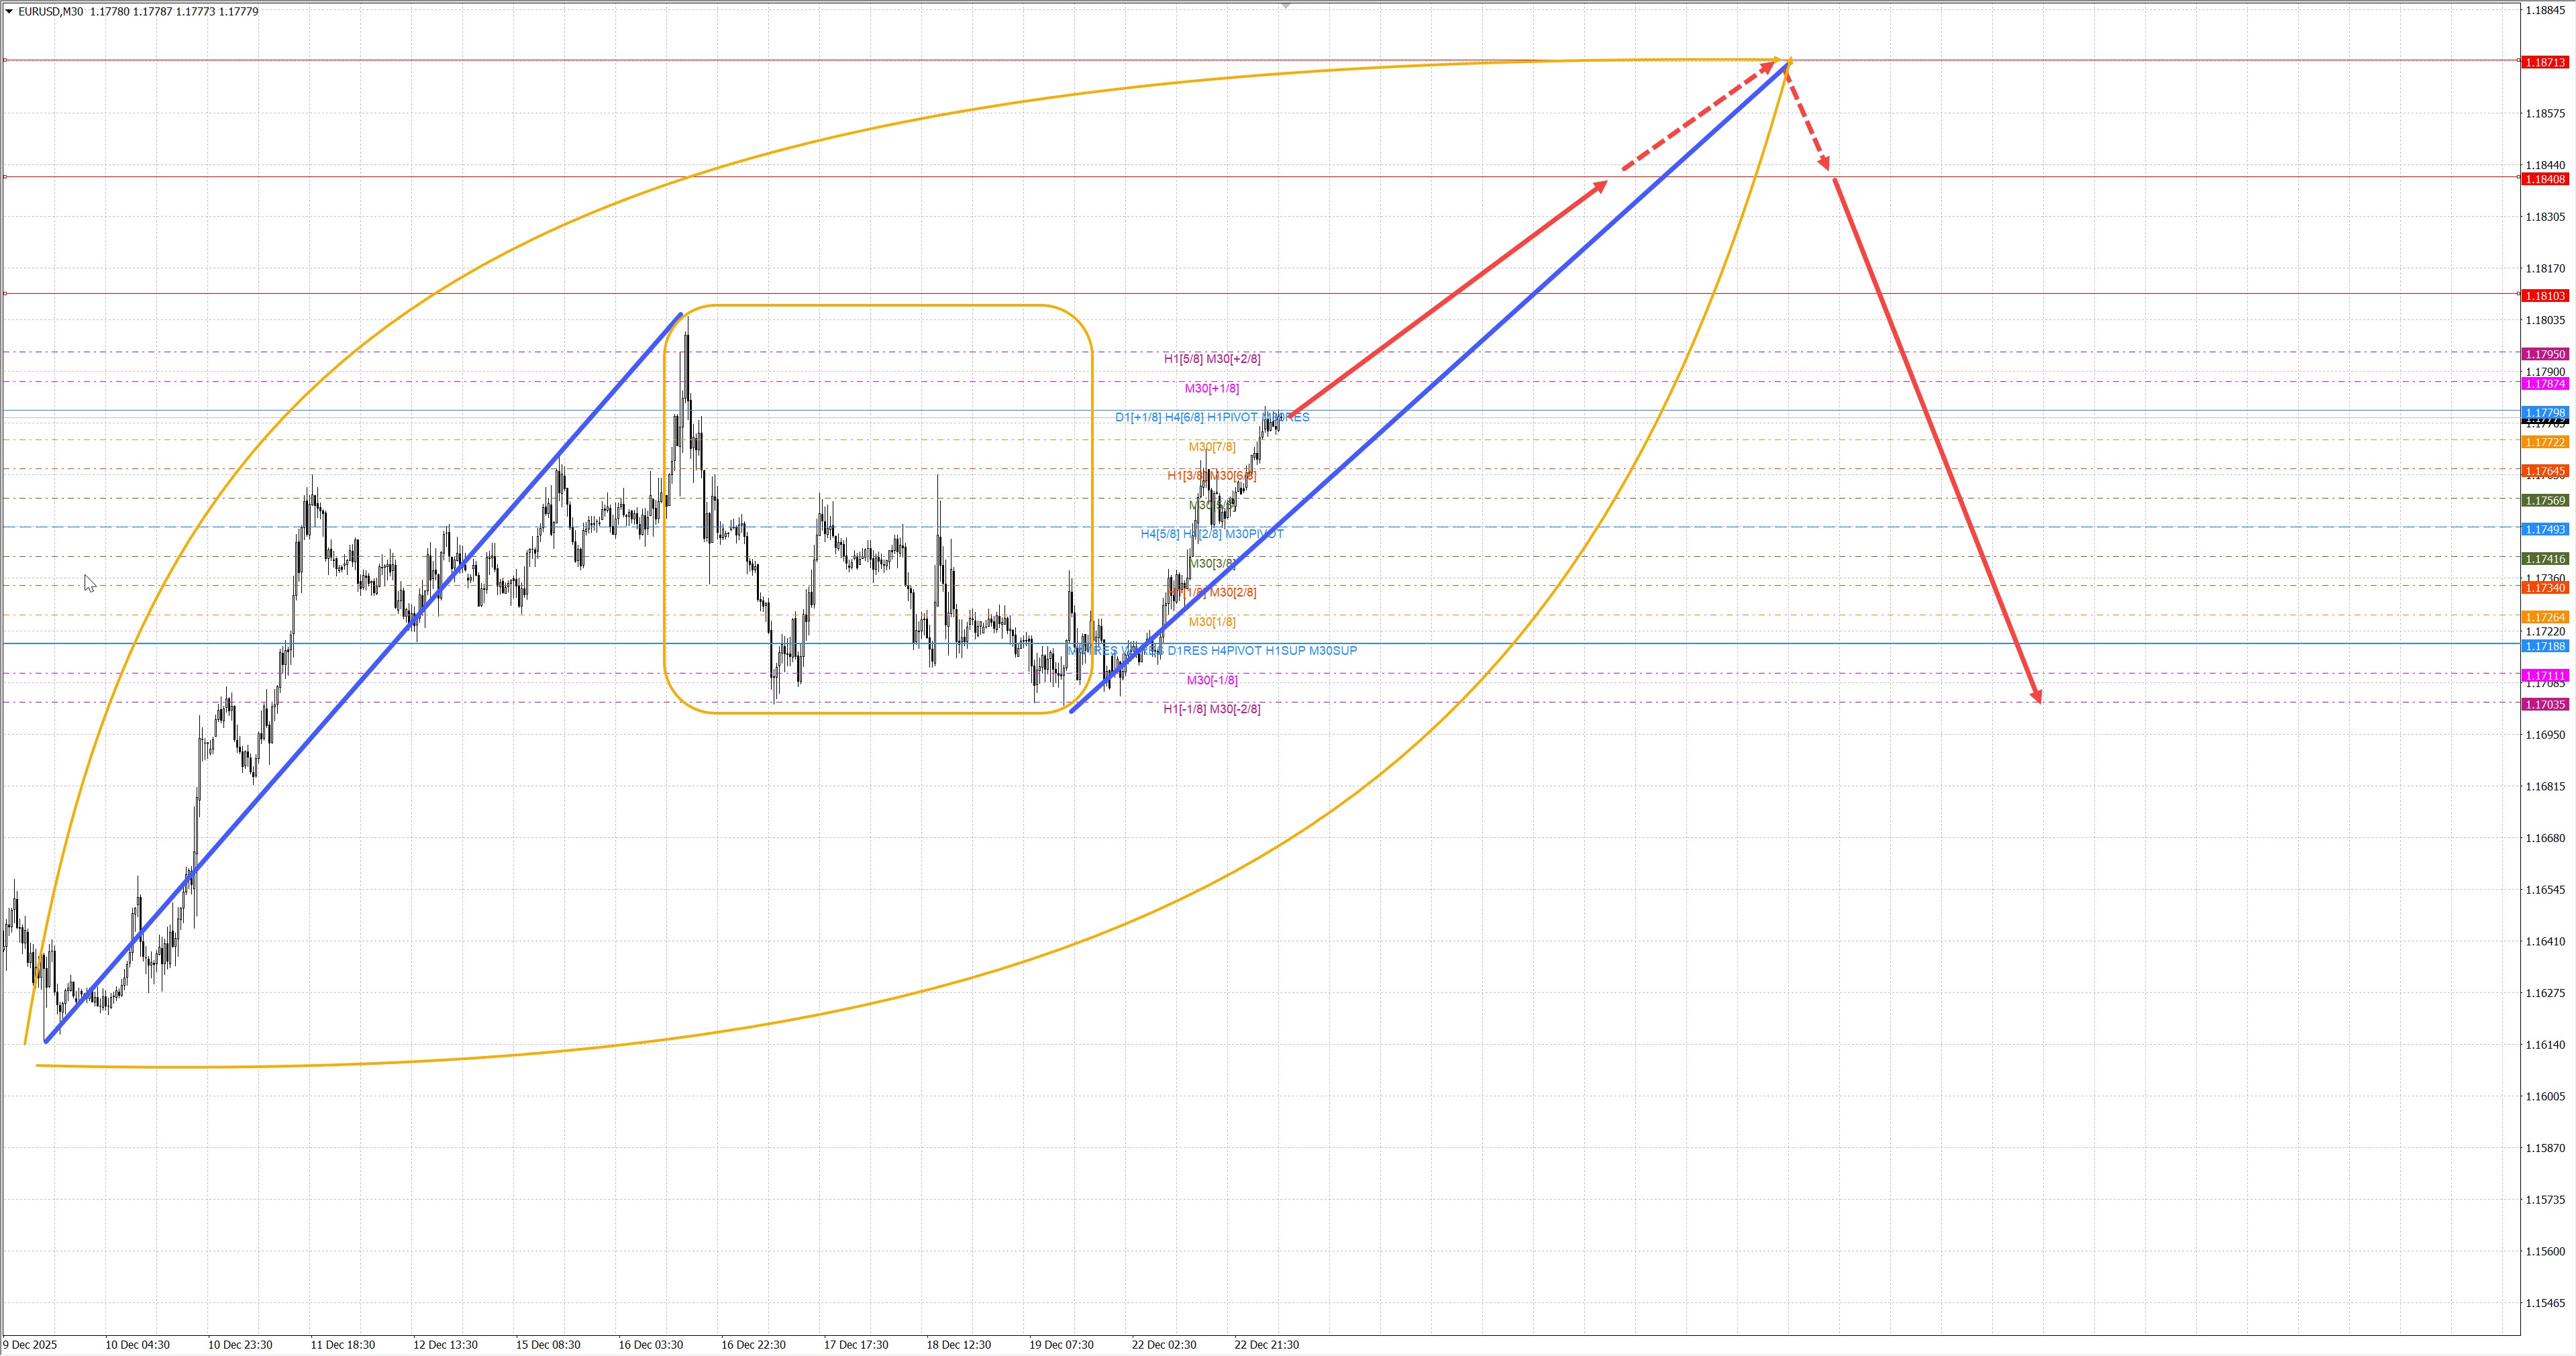Select left anchor of the 1.18713 line
This screenshot has width=2576, height=1356.
coord(5,60)
